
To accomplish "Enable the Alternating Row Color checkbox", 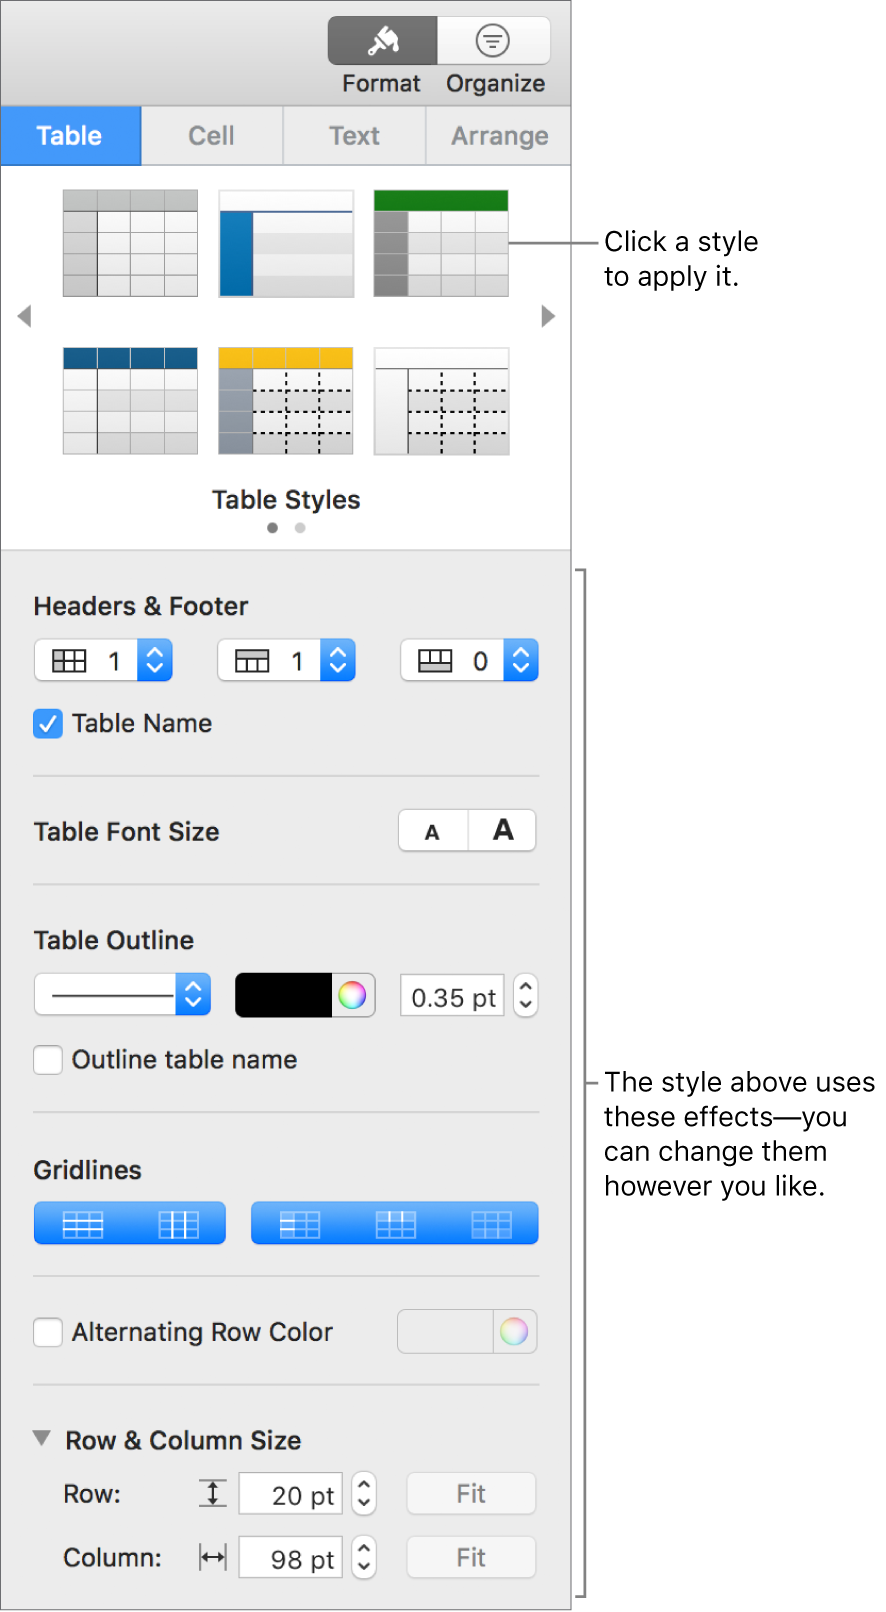I will pyautogui.click(x=48, y=1332).
